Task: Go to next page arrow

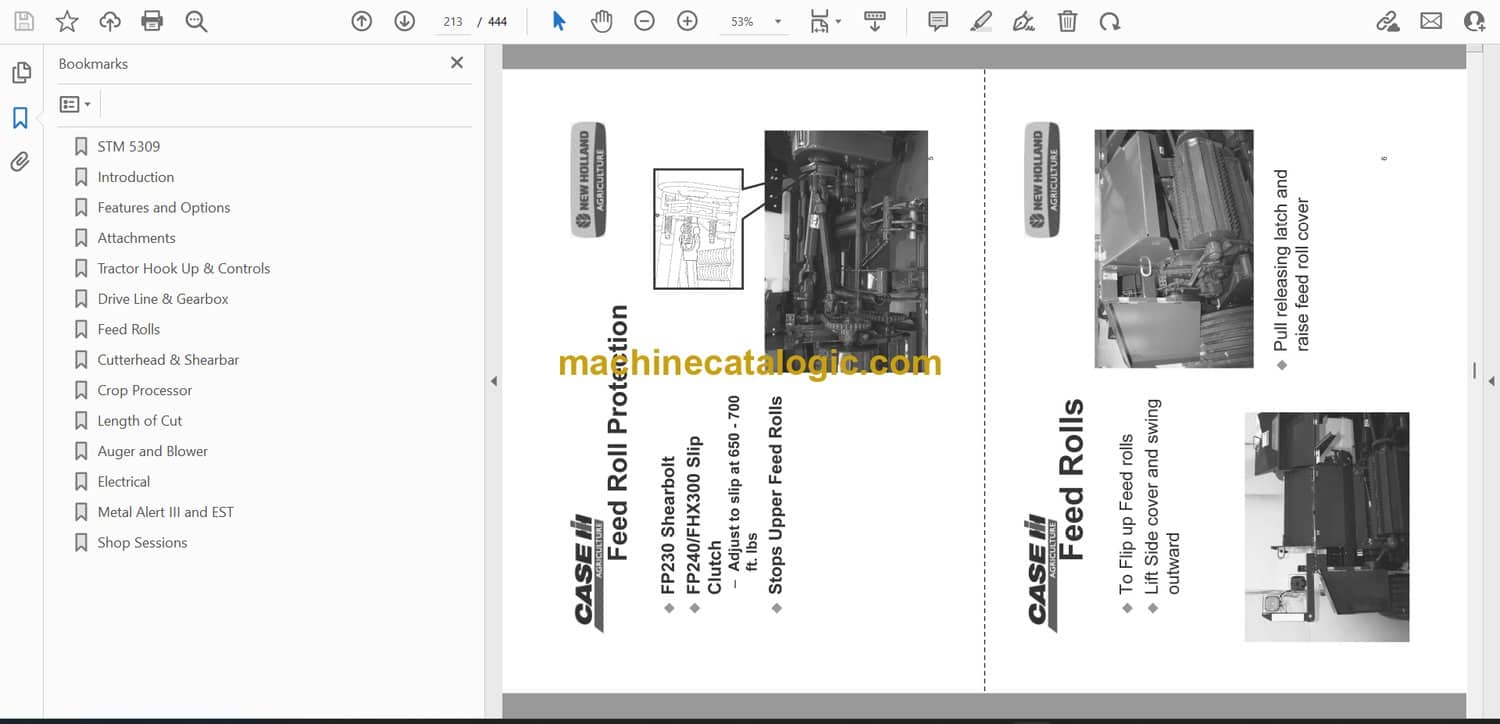Action: coord(404,21)
